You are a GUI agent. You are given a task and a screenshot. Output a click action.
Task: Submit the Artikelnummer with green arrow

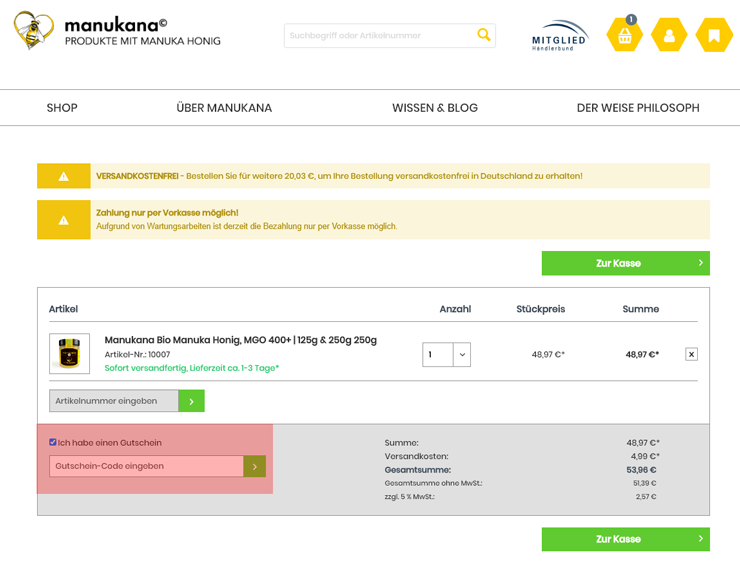click(x=192, y=401)
